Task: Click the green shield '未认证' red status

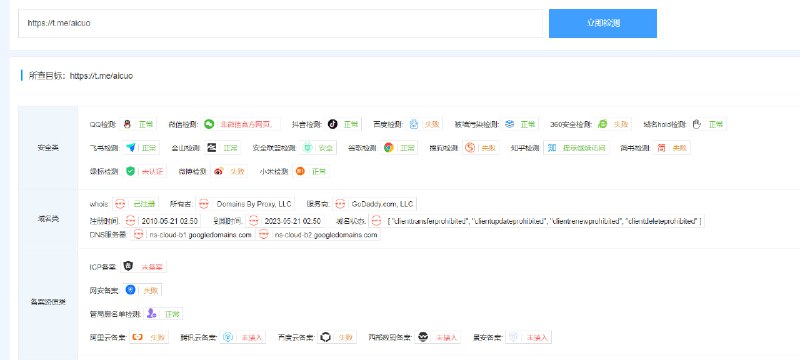Action: [152, 171]
